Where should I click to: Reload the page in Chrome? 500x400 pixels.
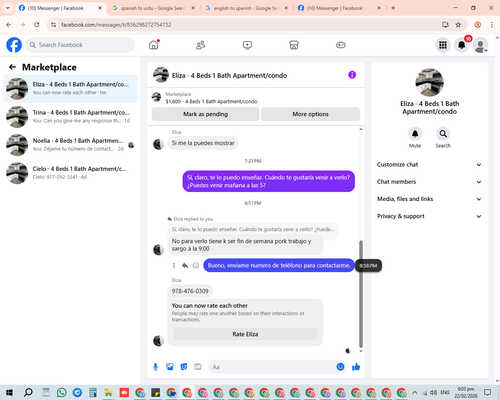(x=37, y=25)
